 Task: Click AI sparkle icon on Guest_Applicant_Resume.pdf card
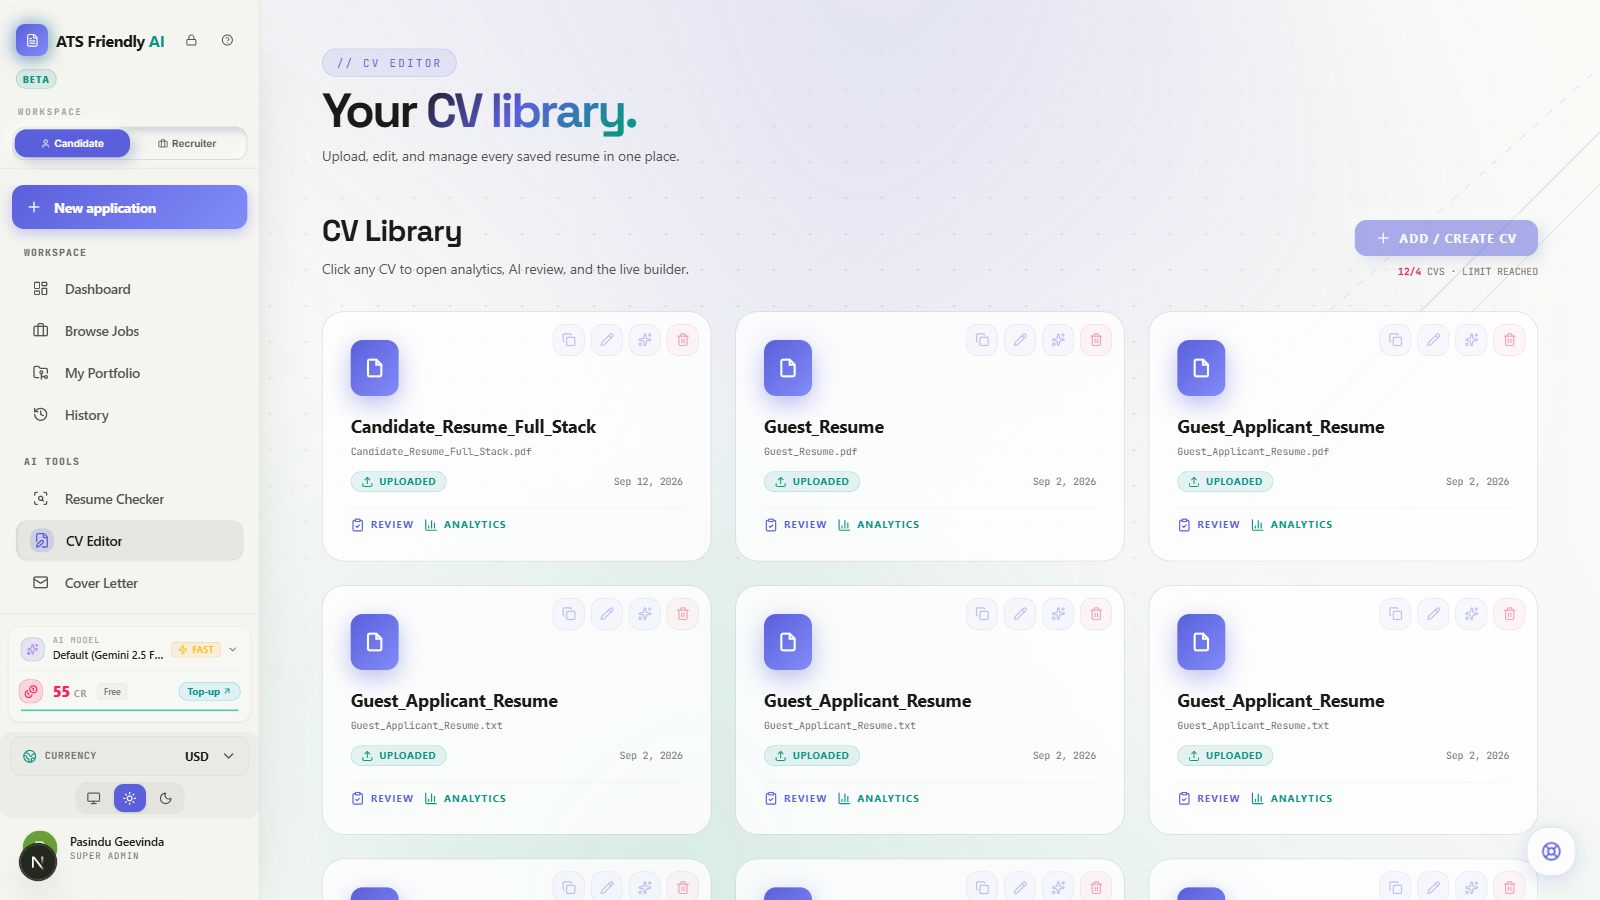pos(1471,340)
